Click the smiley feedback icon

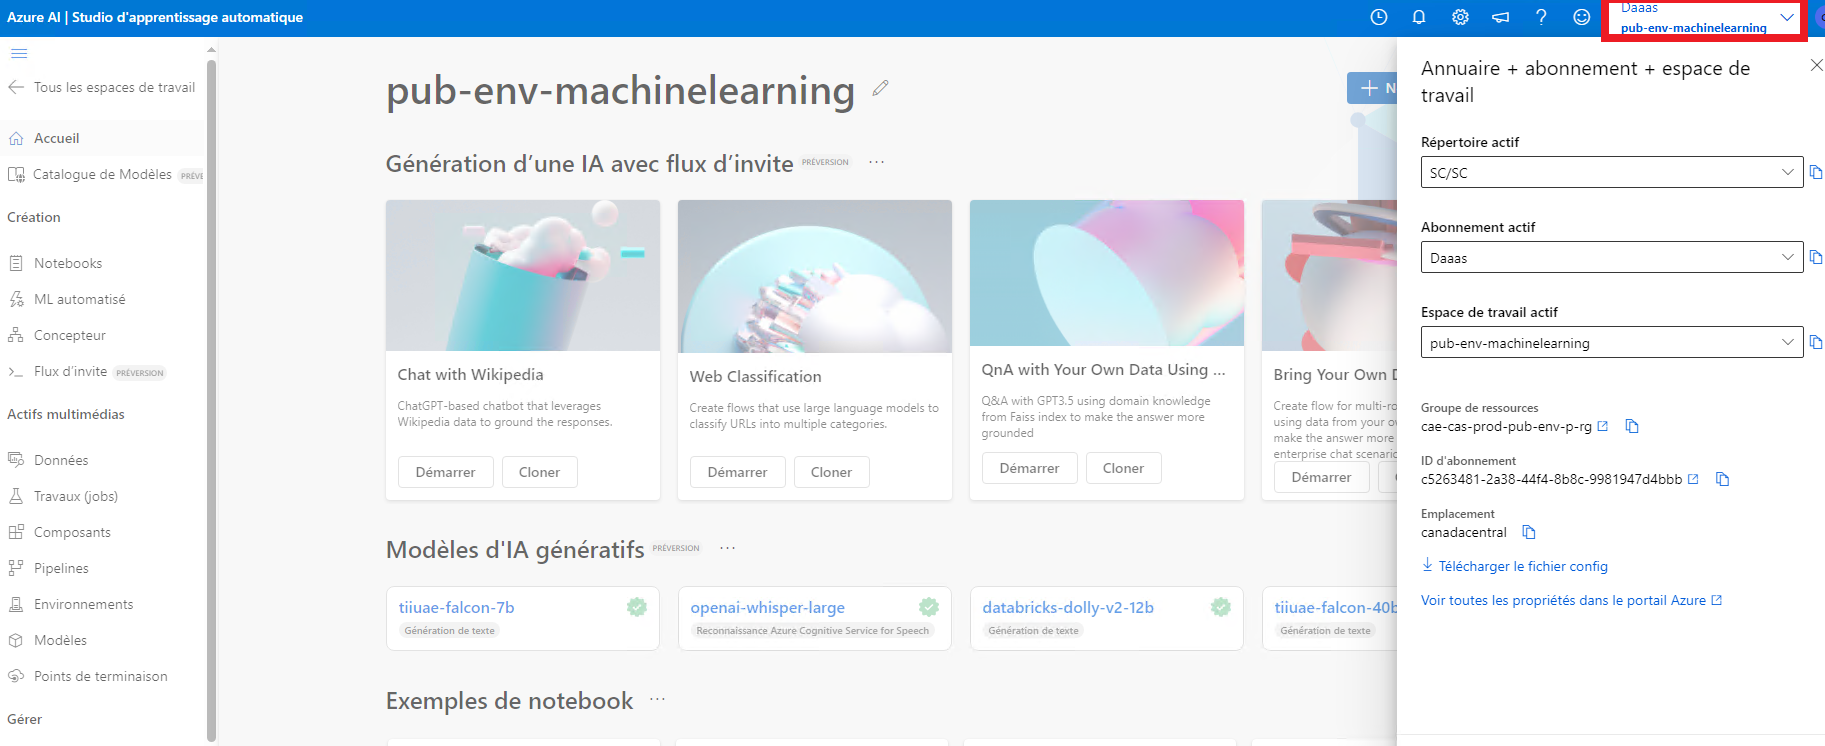1582,17
